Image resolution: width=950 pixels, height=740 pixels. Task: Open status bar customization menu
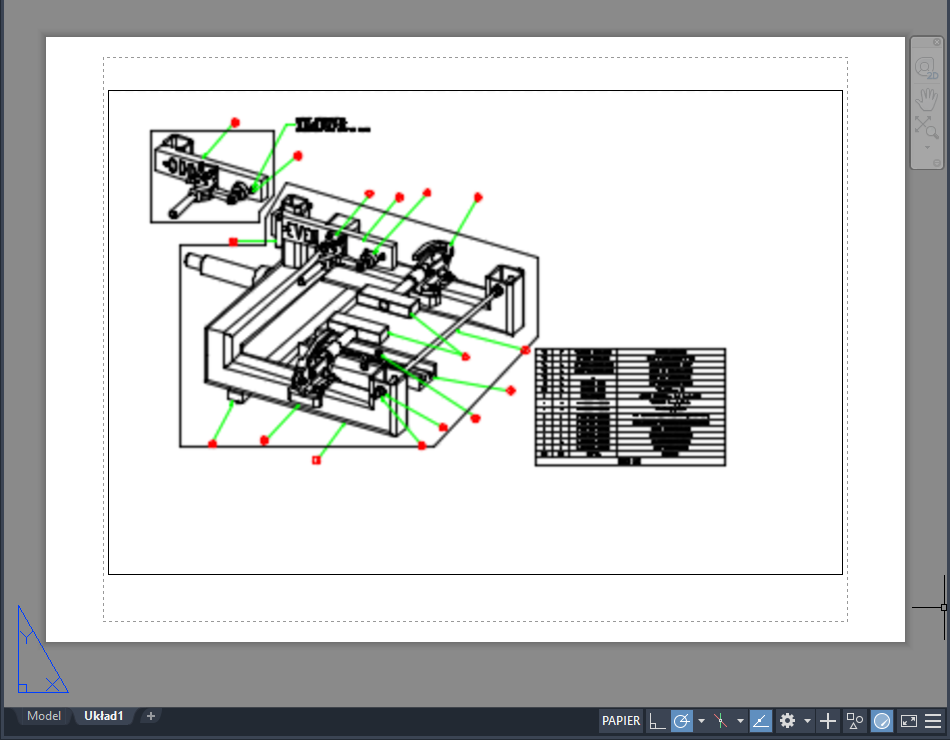pos(933,721)
